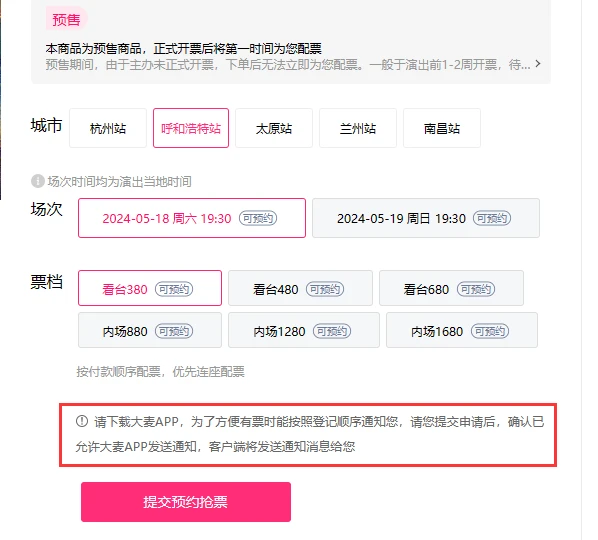Open the presale description text line

pos(288,64)
